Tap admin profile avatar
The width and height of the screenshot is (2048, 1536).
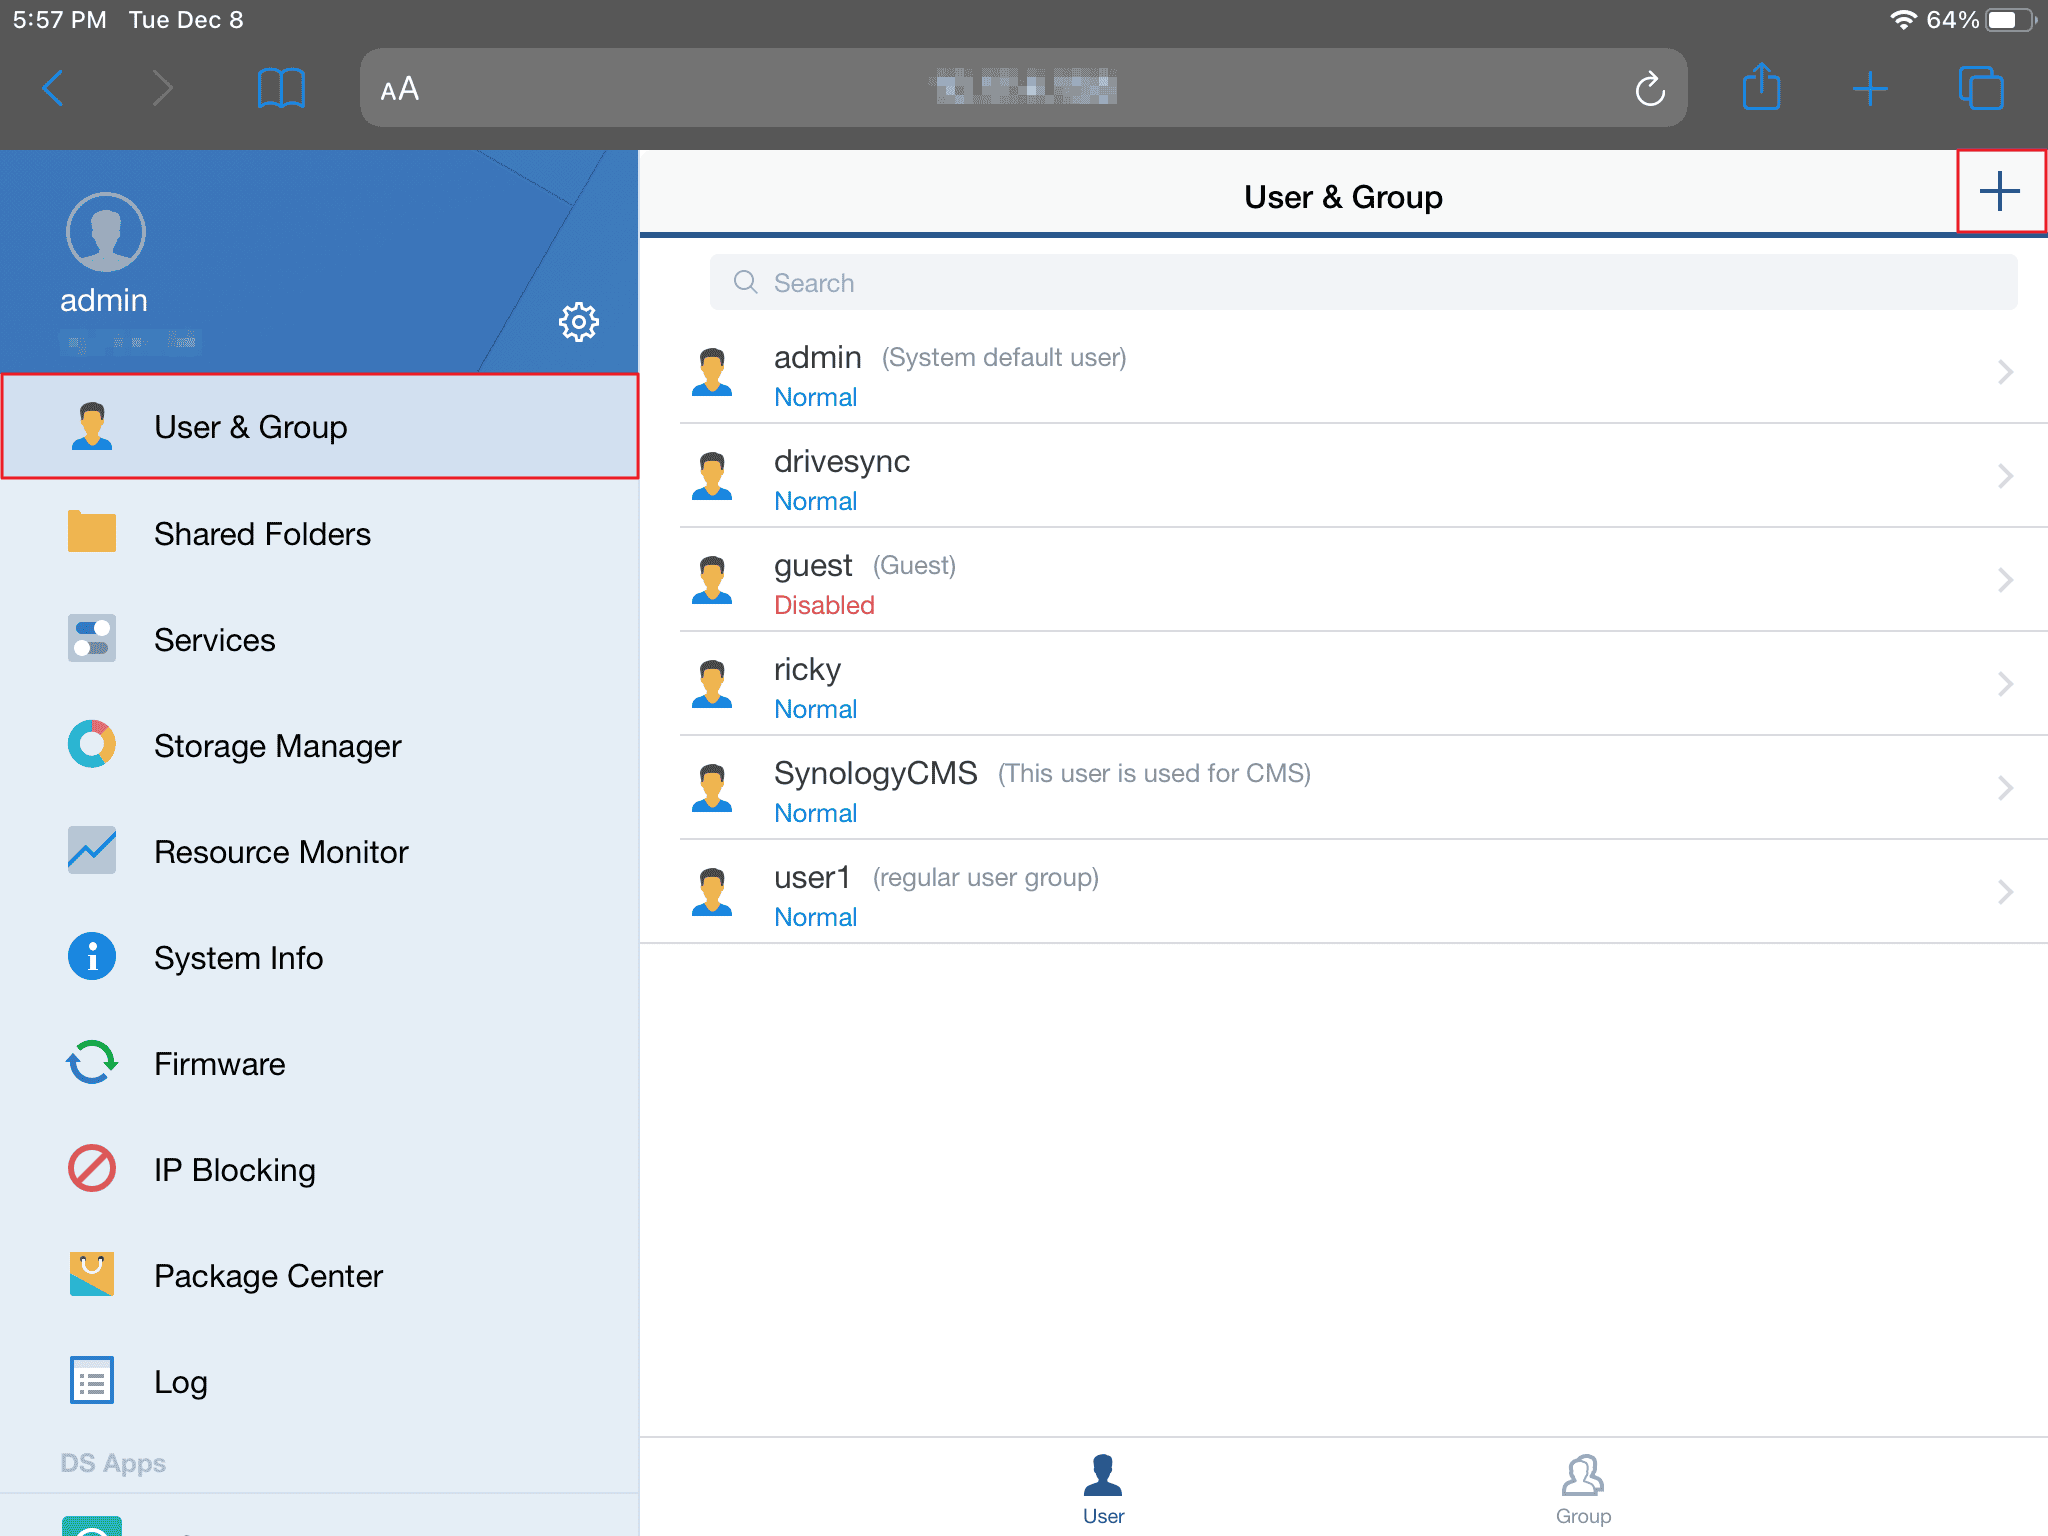tap(106, 232)
